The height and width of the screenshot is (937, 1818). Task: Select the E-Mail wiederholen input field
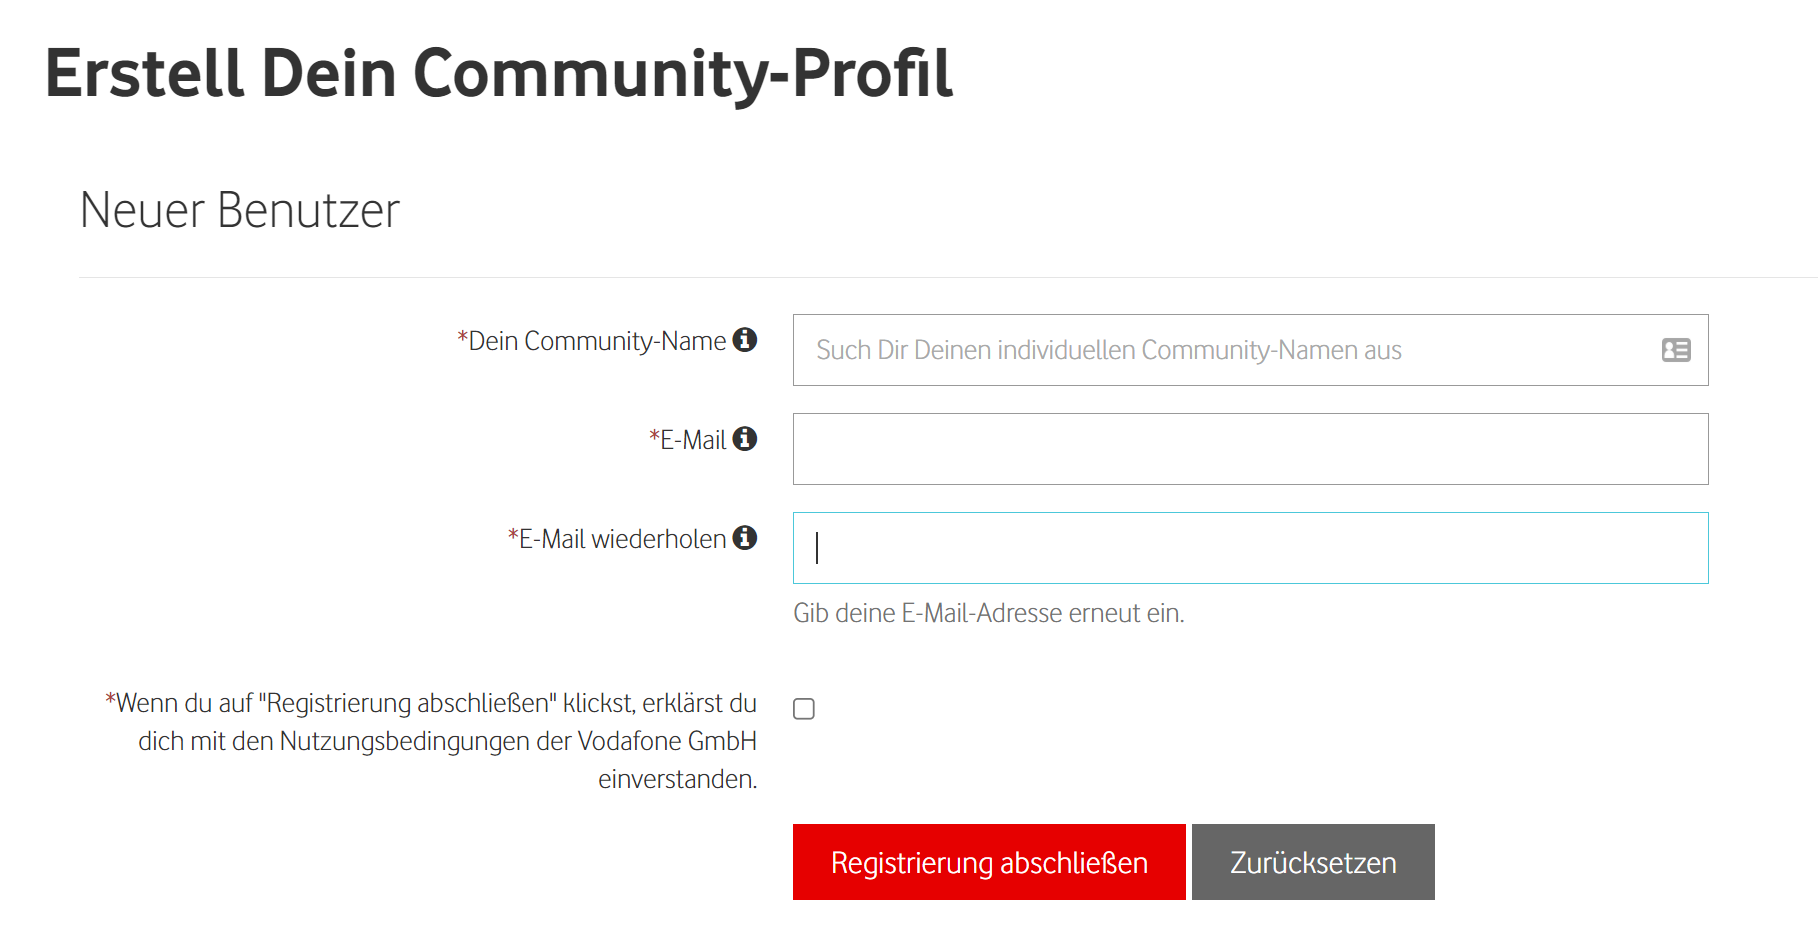[1250, 548]
